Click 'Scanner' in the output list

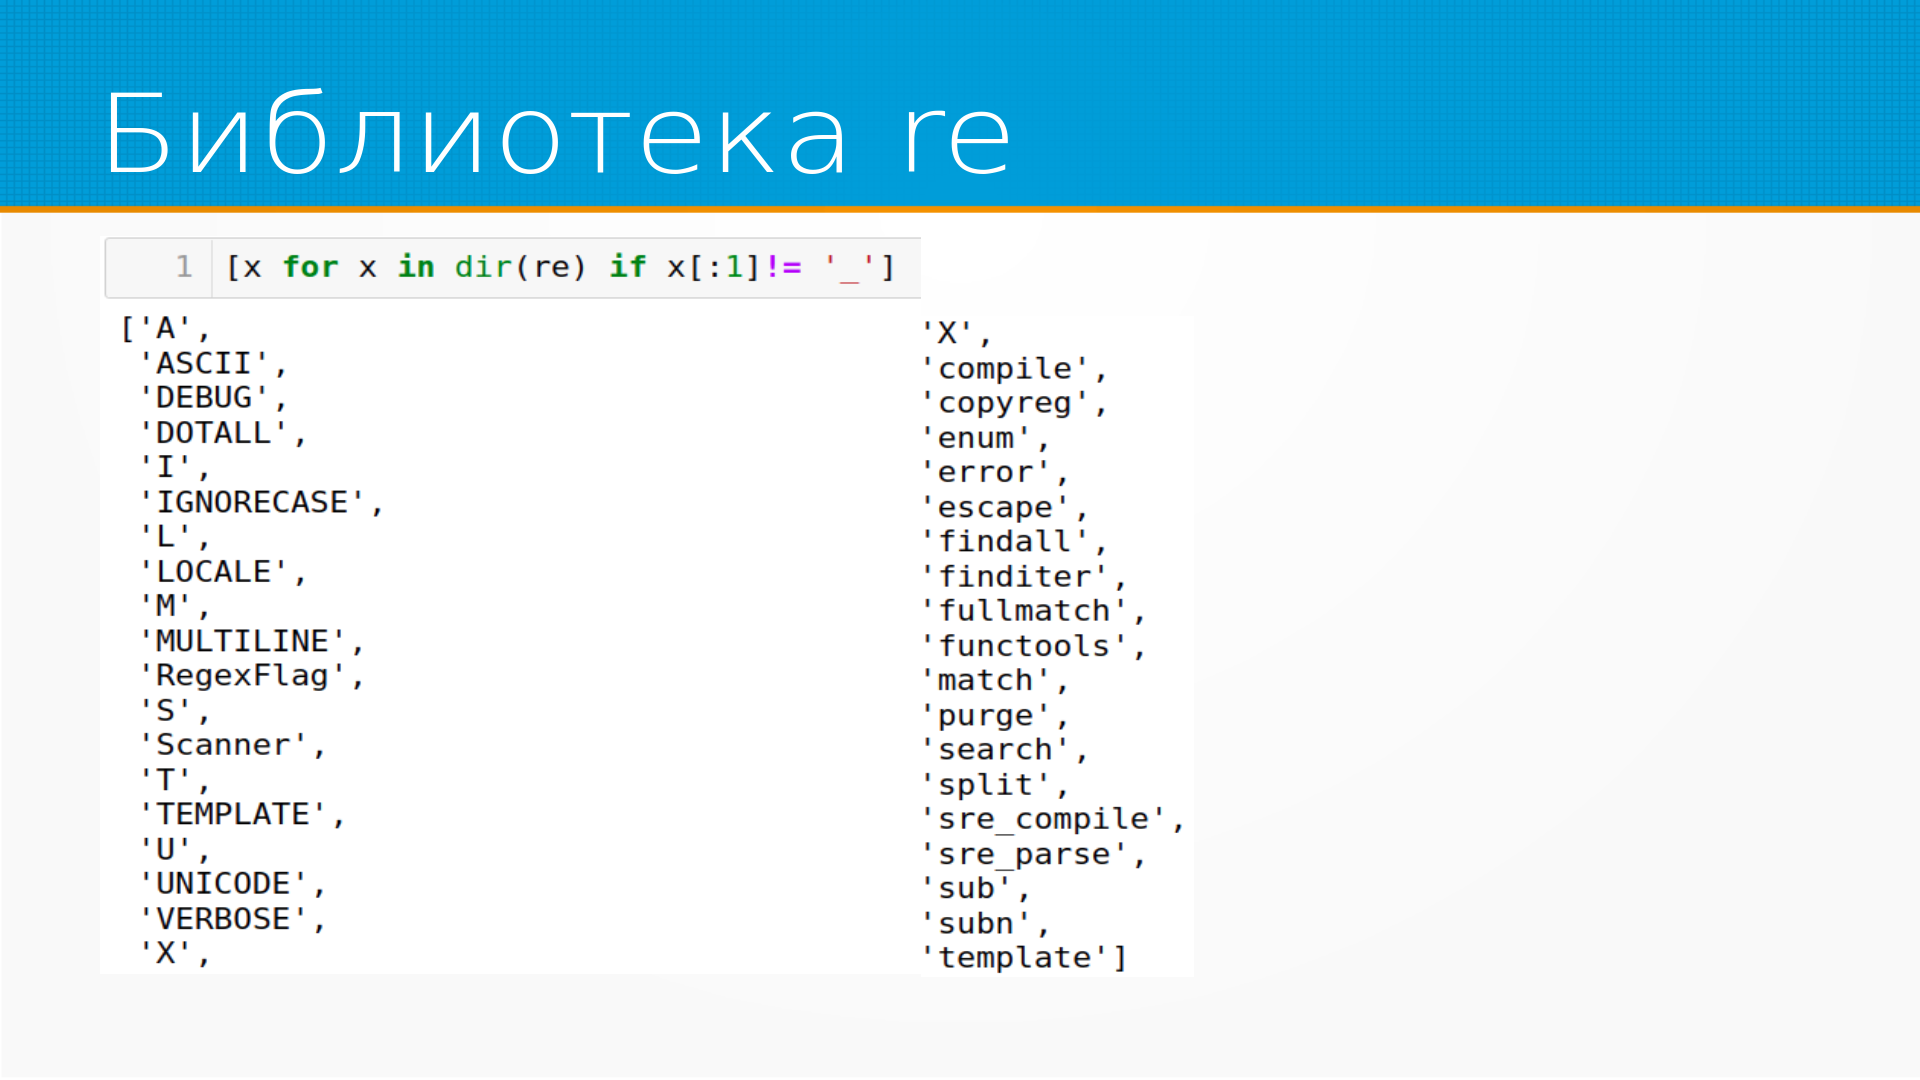point(223,745)
